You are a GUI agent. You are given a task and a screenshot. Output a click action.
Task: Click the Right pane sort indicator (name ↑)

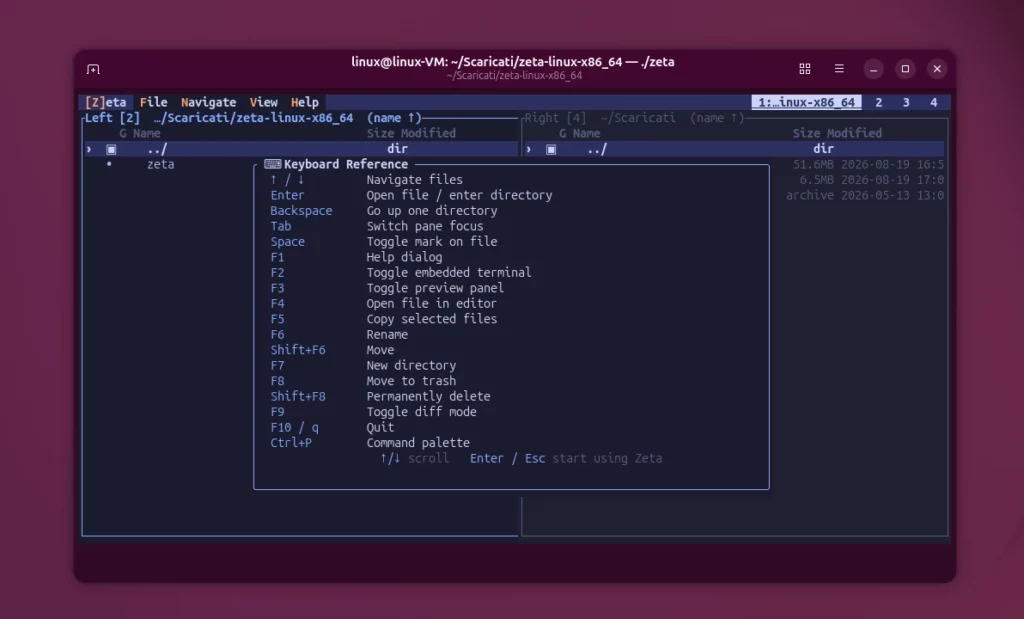click(x=717, y=118)
